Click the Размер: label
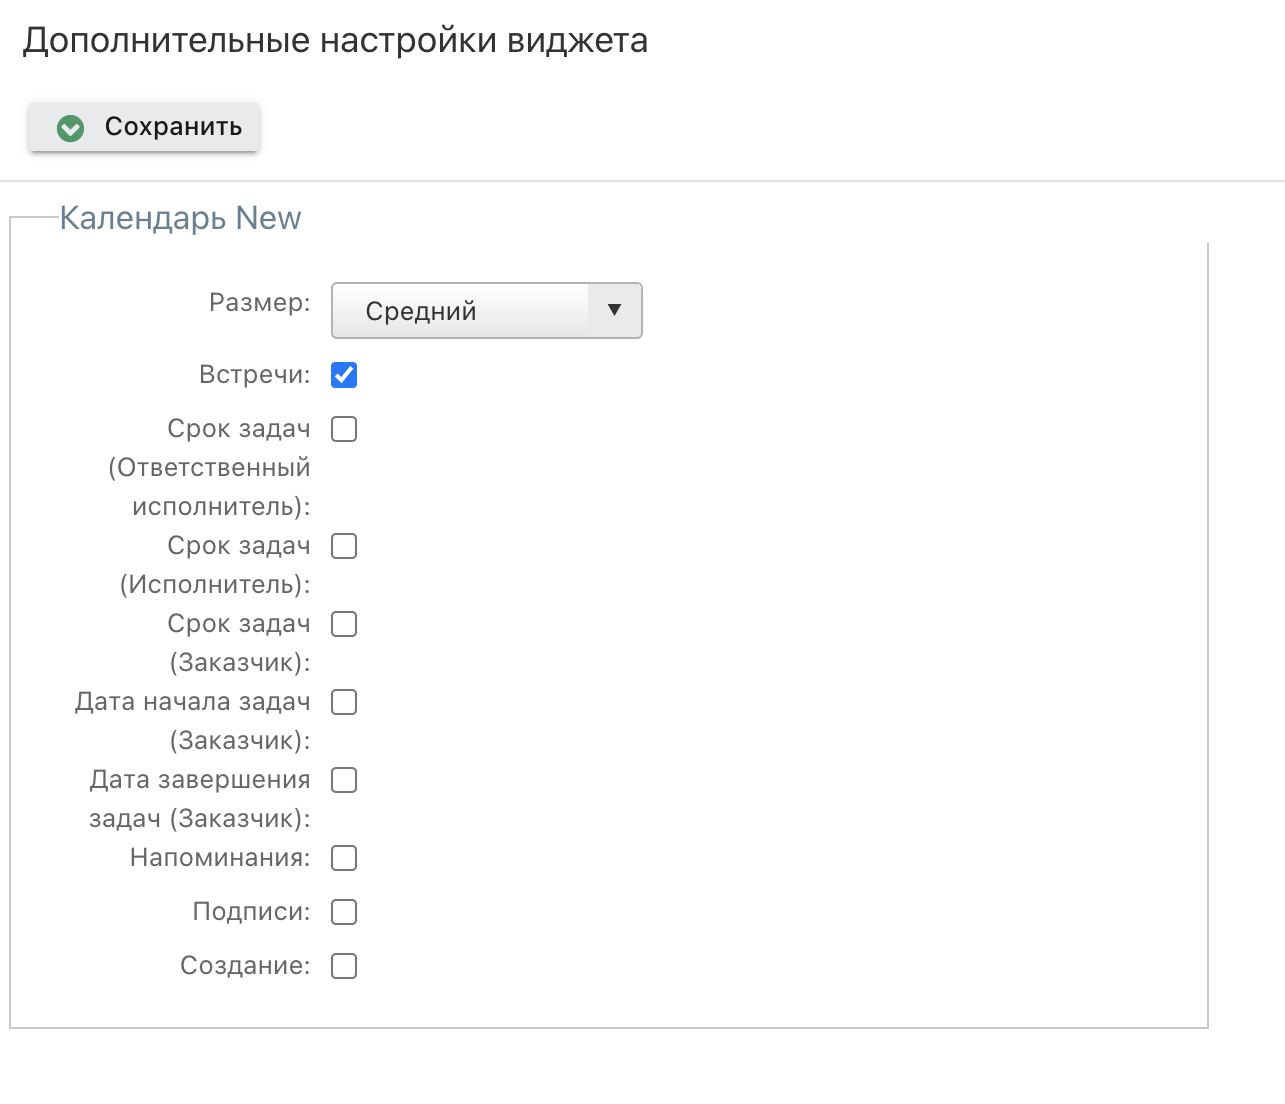 click(x=260, y=303)
